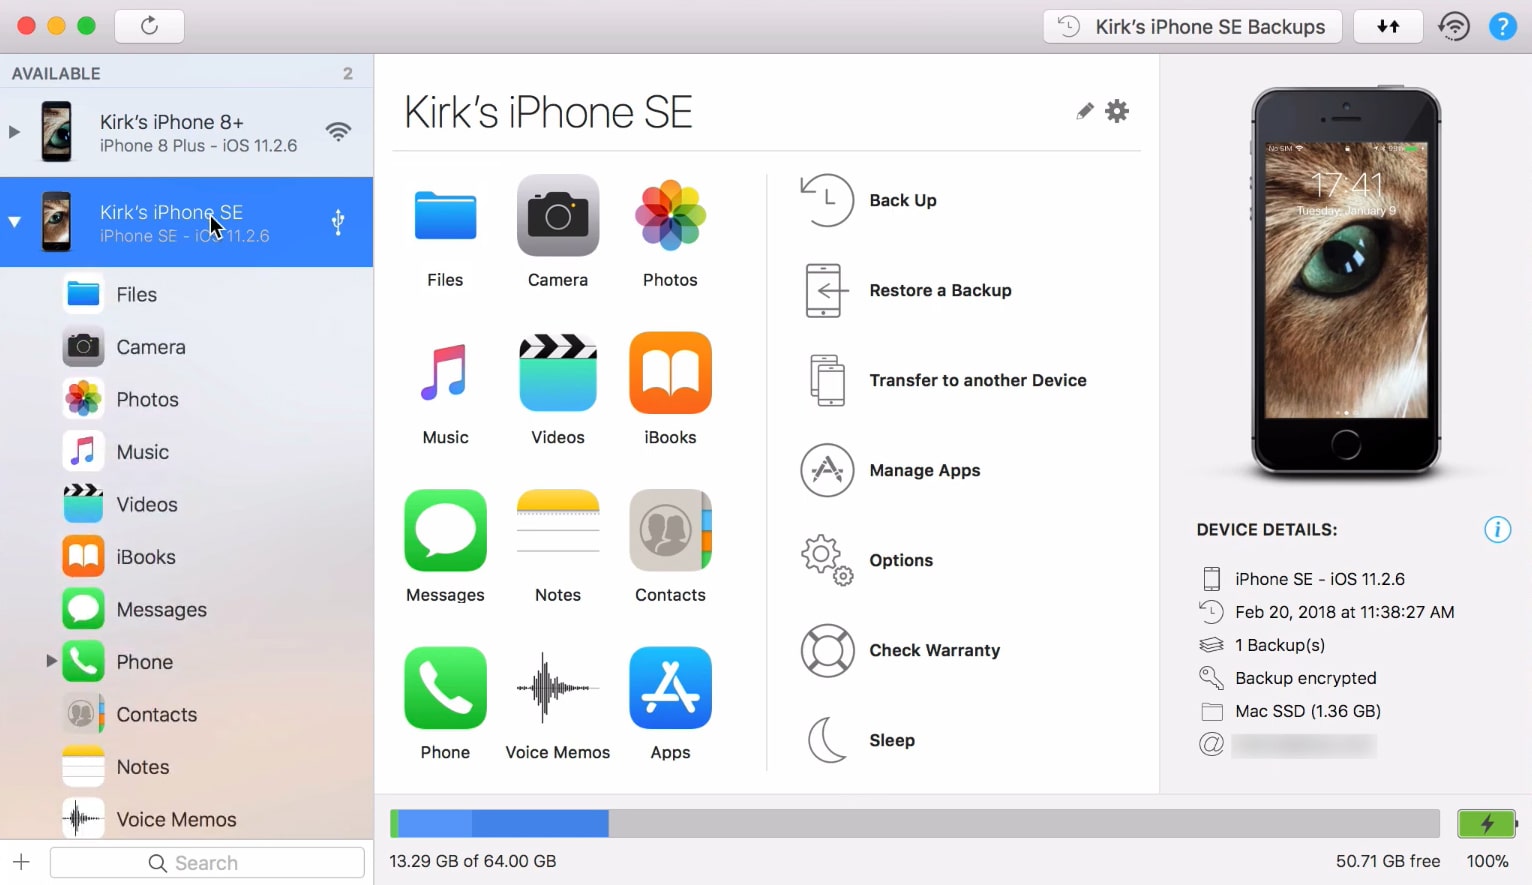Click the Wi-Fi connection icon in the toolbar

(x=1454, y=26)
